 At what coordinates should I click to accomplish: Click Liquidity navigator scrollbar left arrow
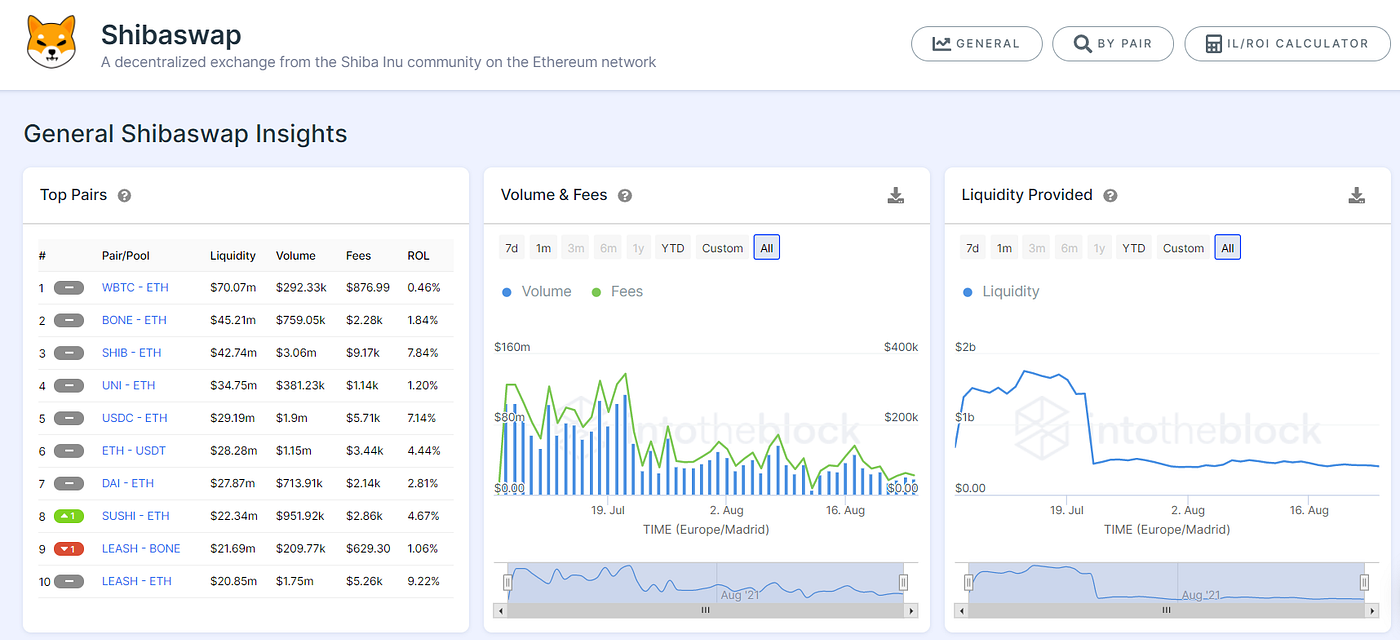962,609
